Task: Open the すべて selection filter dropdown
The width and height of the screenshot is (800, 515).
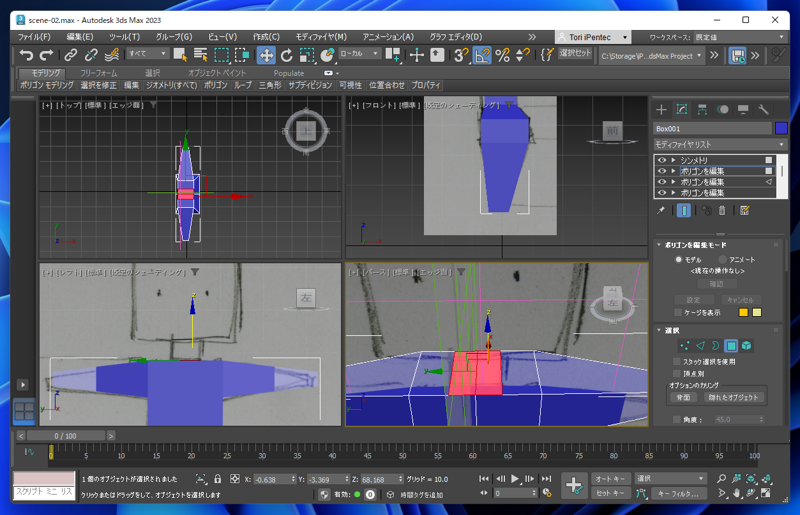Action: pyautogui.click(x=147, y=53)
